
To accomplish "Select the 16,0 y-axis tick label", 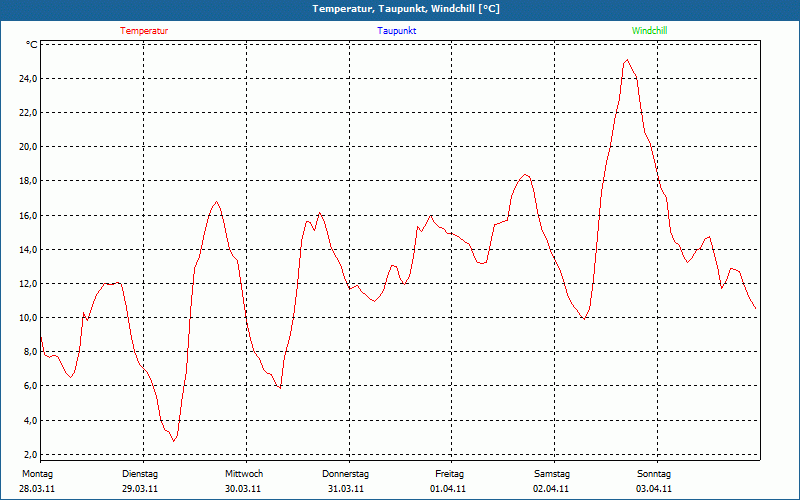I will coord(28,216).
